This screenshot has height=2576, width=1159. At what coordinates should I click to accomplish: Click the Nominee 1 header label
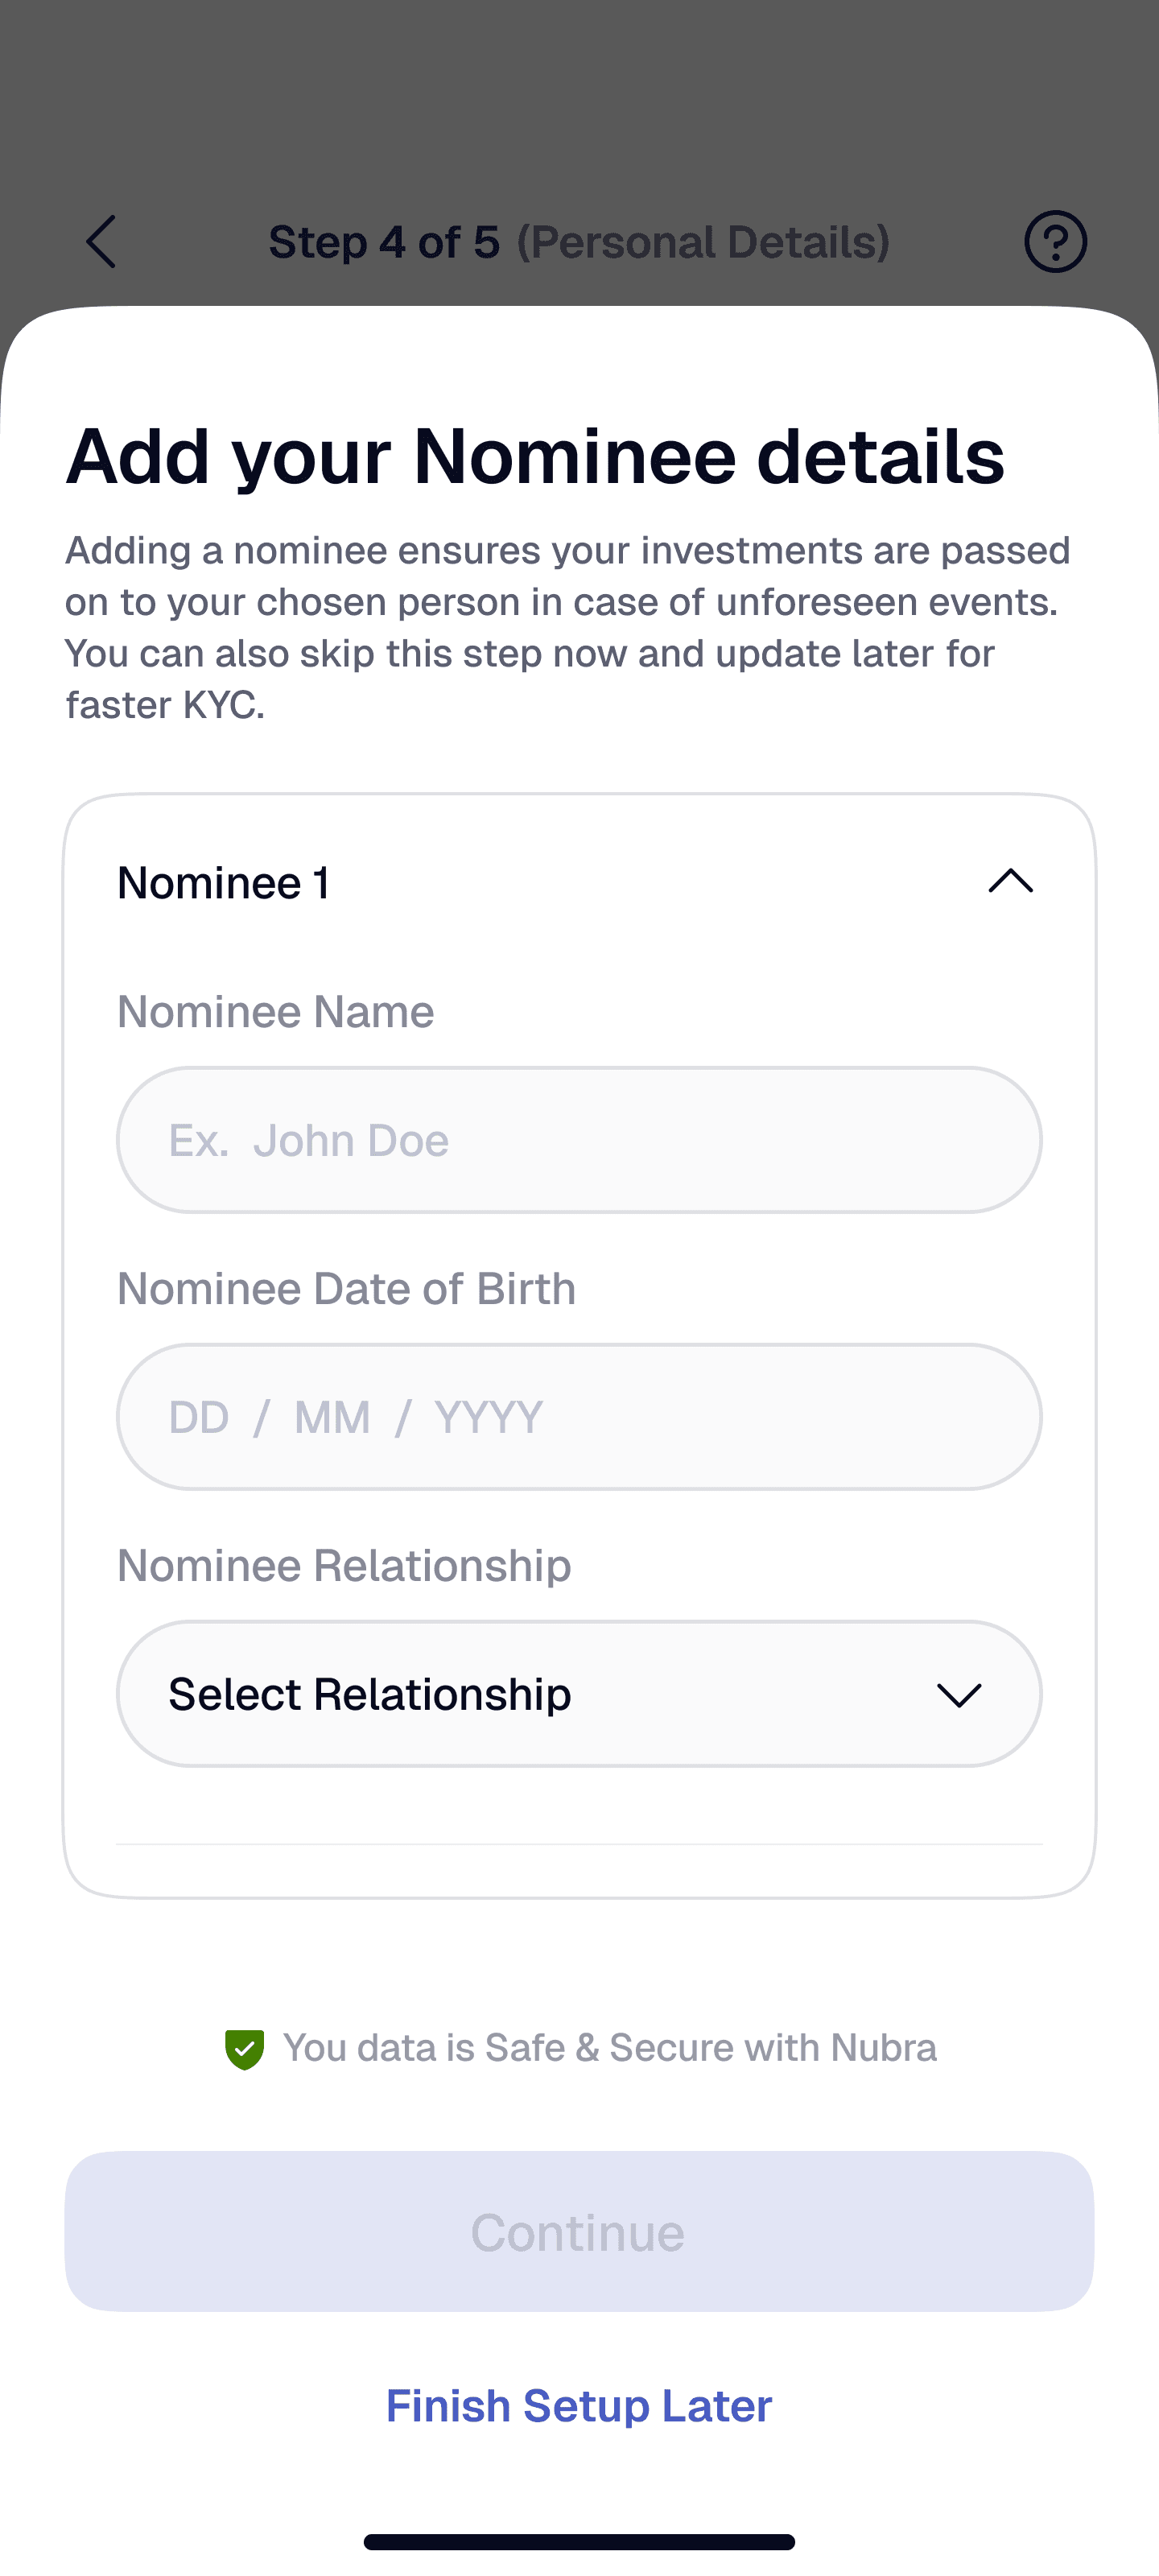click(224, 883)
